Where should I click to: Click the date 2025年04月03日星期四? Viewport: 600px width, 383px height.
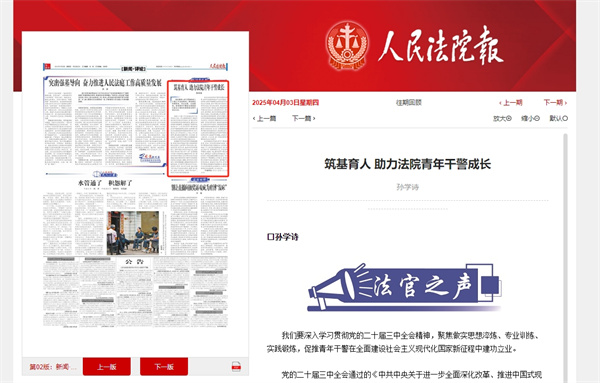(285, 103)
